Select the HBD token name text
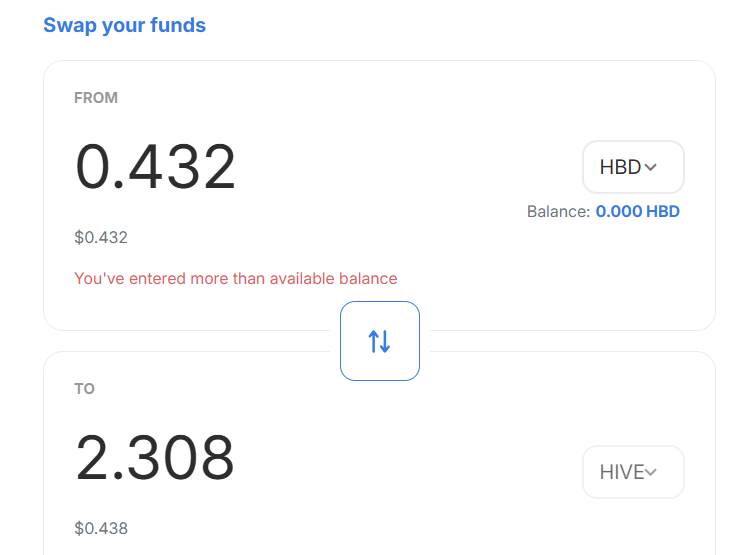The width and height of the screenshot is (746, 555). [620, 167]
